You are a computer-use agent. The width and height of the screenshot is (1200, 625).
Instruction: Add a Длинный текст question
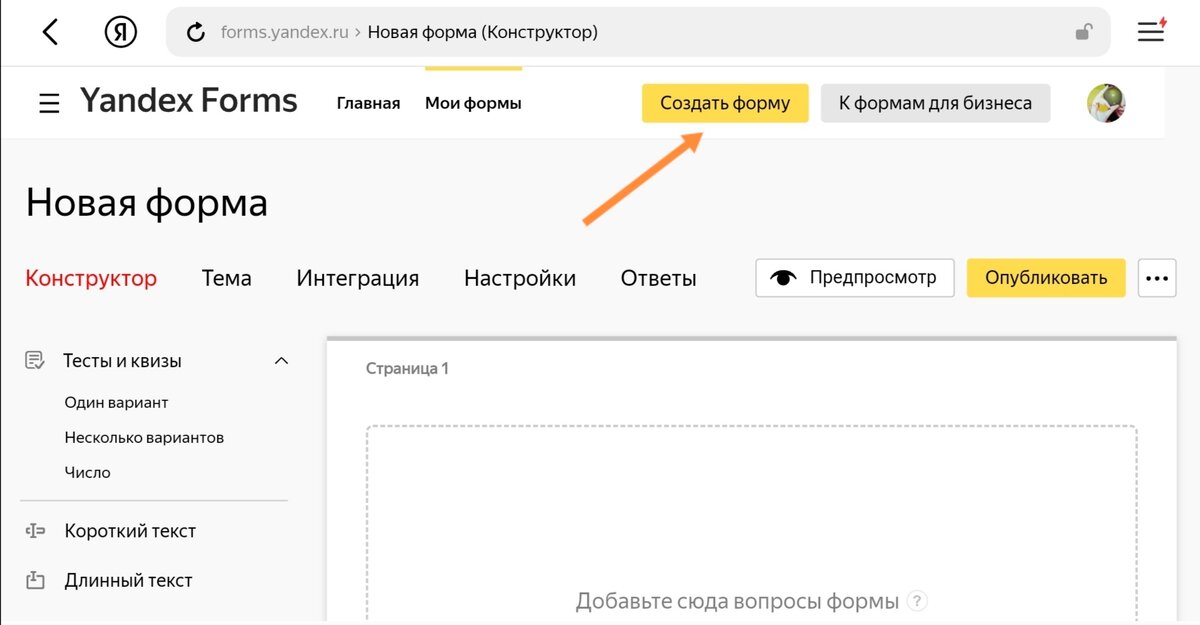(x=128, y=580)
